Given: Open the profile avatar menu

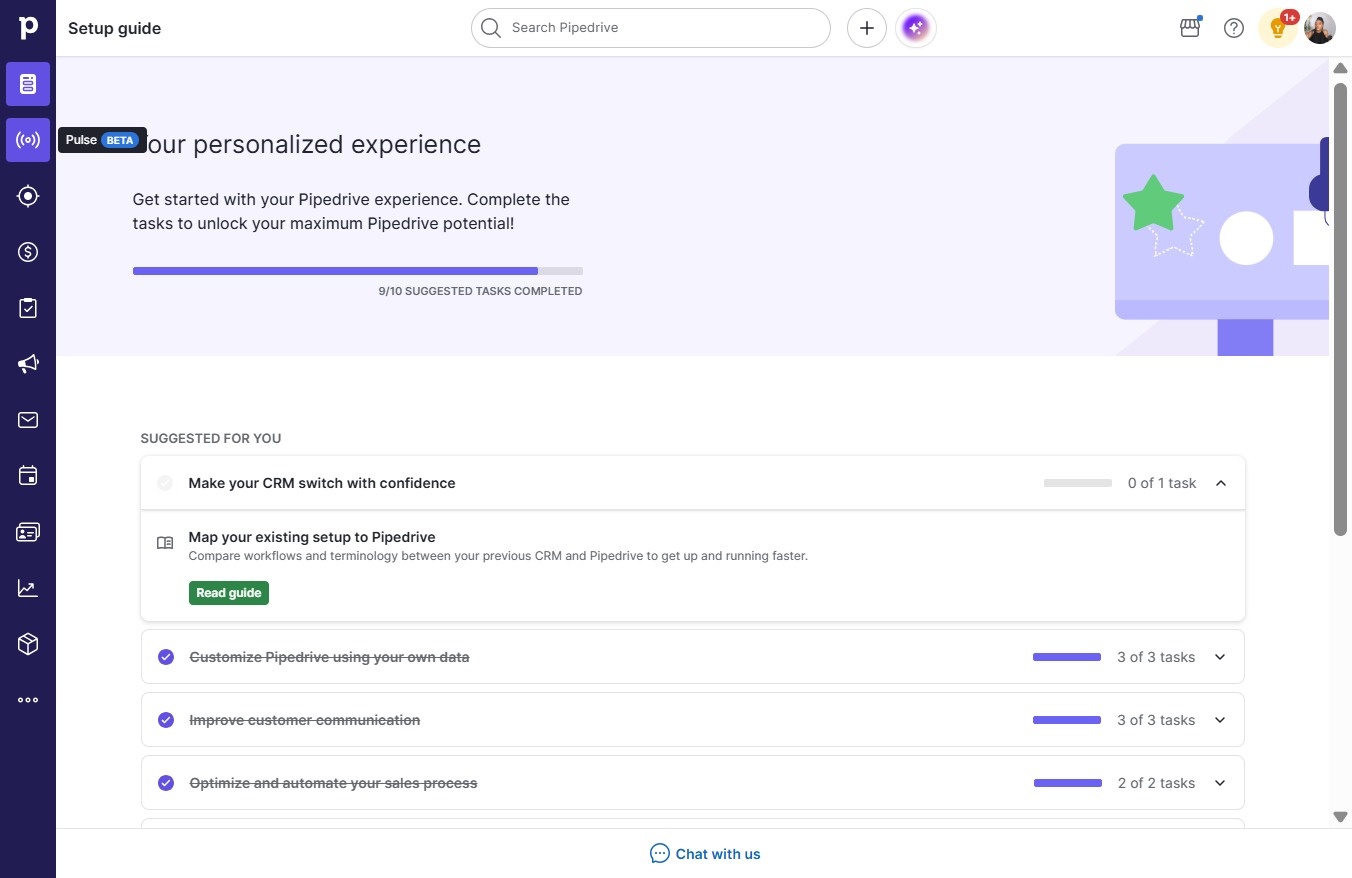Looking at the screenshot, I should tap(1320, 28).
